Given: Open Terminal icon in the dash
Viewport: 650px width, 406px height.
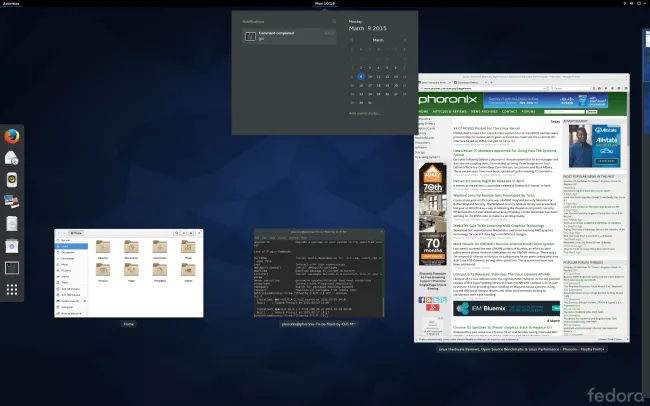Looking at the screenshot, I should pyautogui.click(x=12, y=268).
